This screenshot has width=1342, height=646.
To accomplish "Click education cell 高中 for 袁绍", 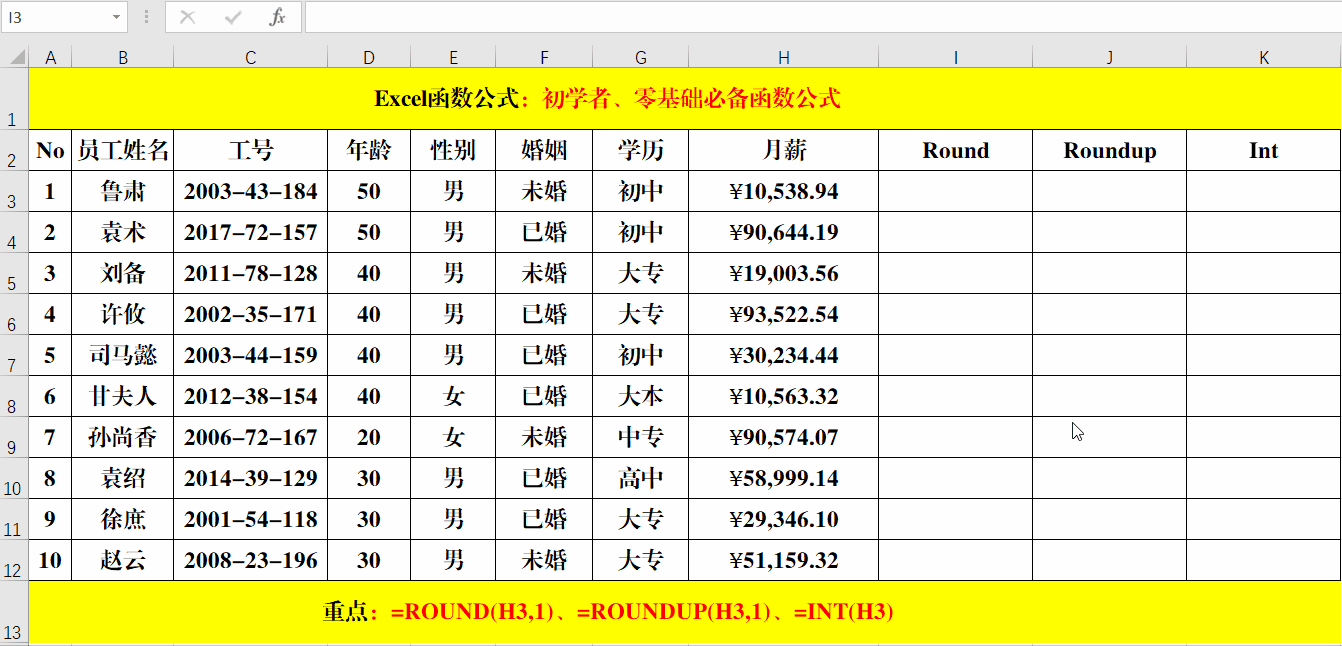I will click(641, 478).
